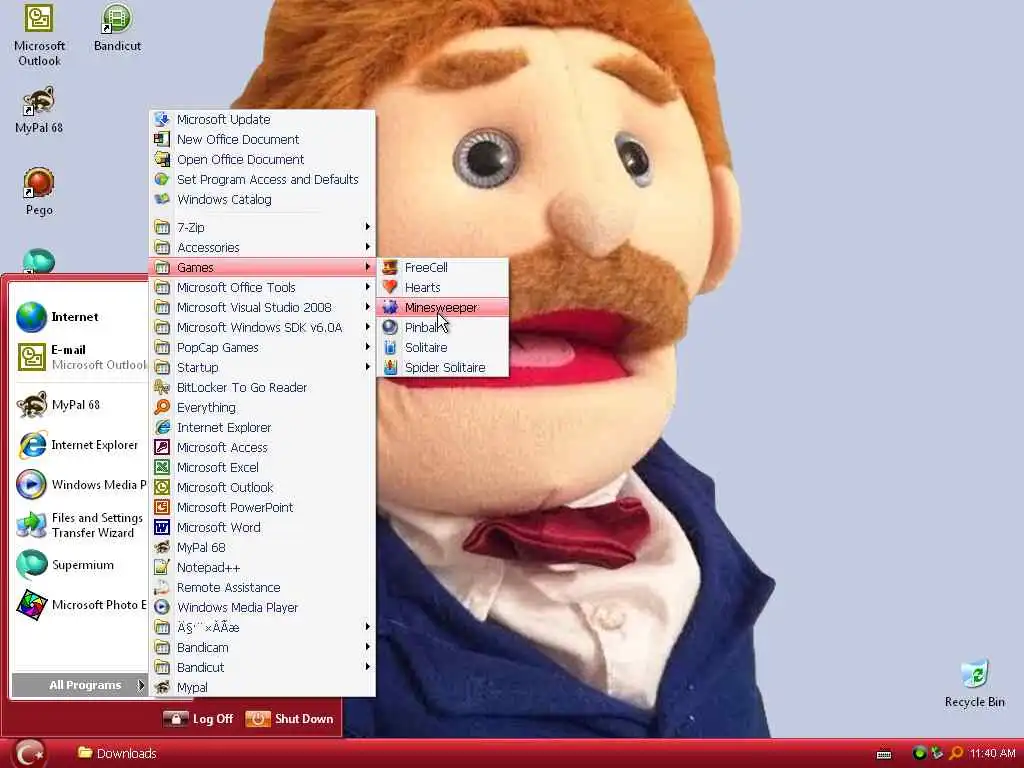Click the All Programs button

[79, 685]
